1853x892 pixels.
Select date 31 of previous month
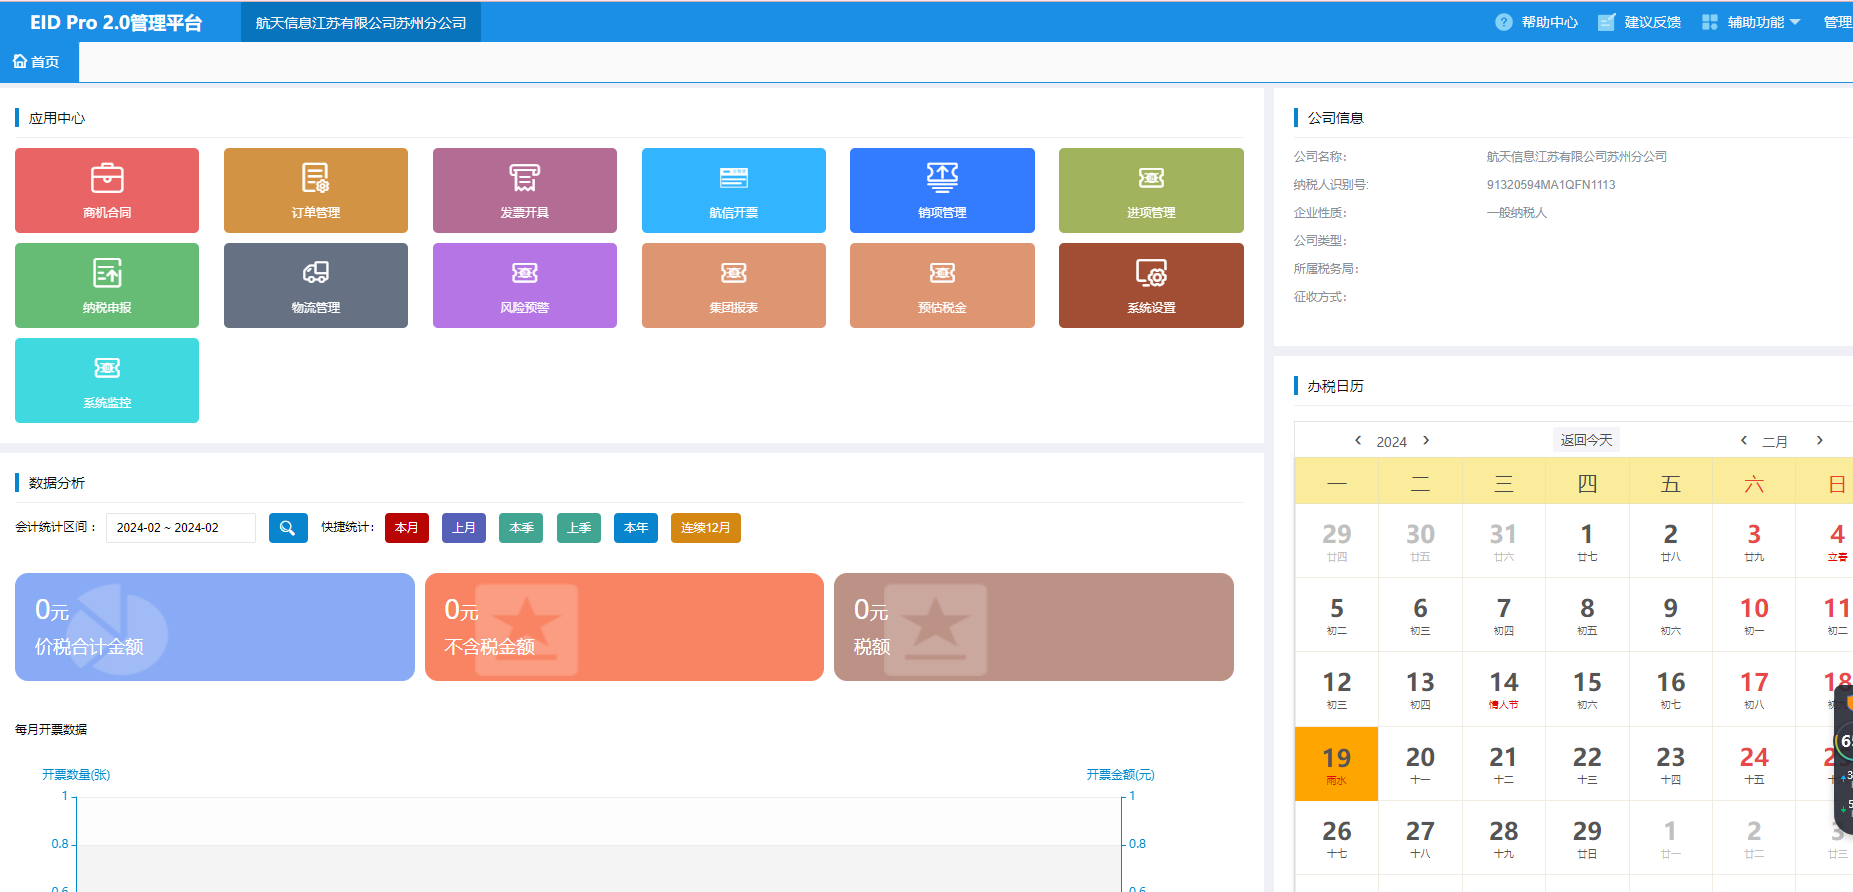[x=1504, y=541]
